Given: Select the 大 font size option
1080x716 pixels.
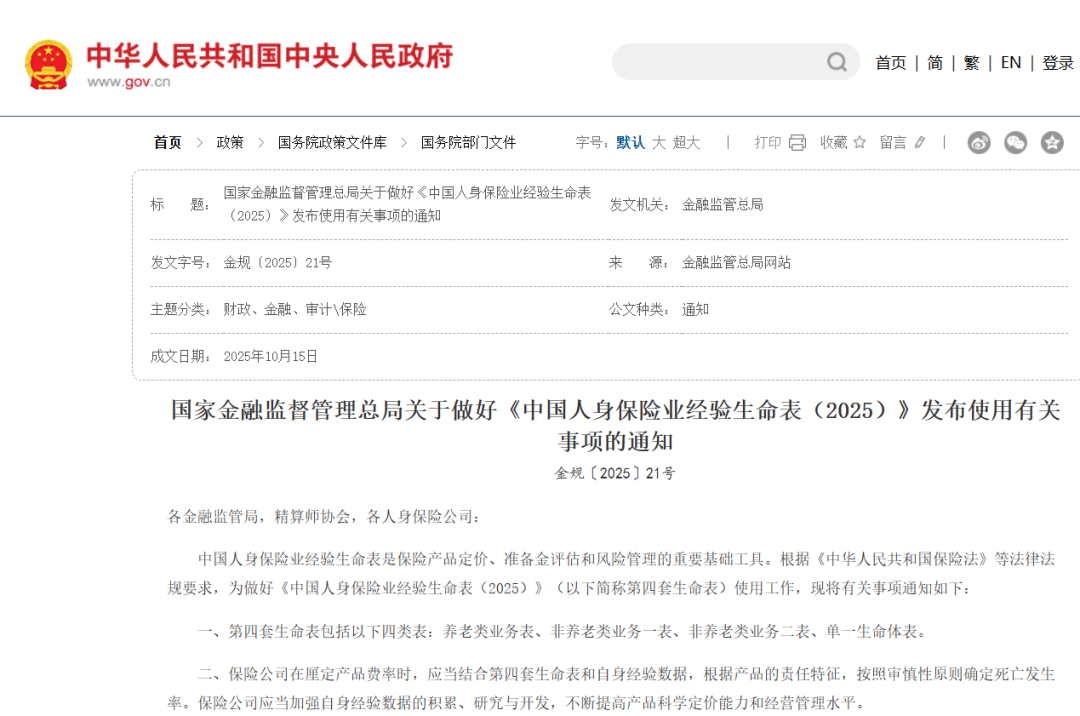Looking at the screenshot, I should coord(660,142).
